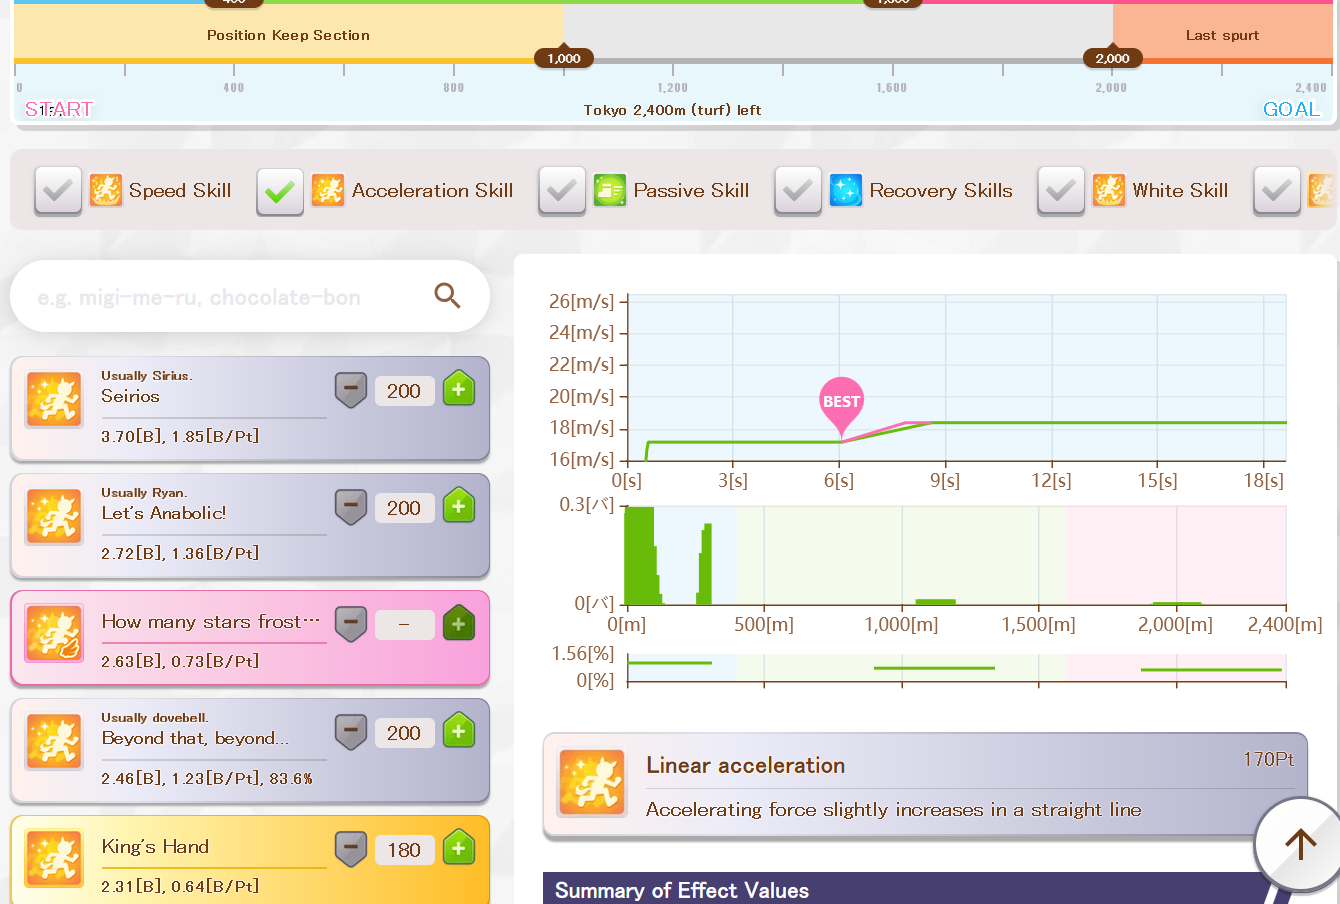Click the 1,000 course distance marker
The image size is (1340, 904).
(564, 58)
